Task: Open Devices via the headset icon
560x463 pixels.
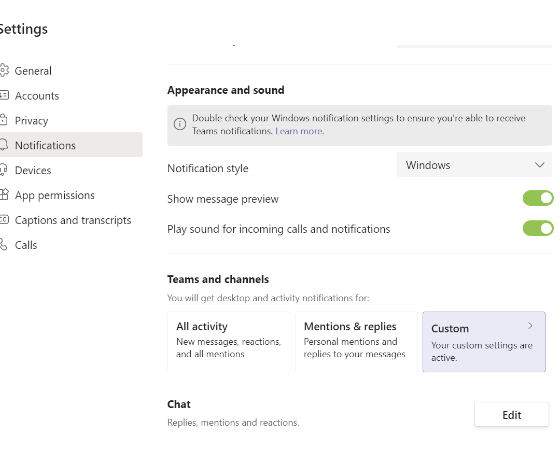Action: 3,170
